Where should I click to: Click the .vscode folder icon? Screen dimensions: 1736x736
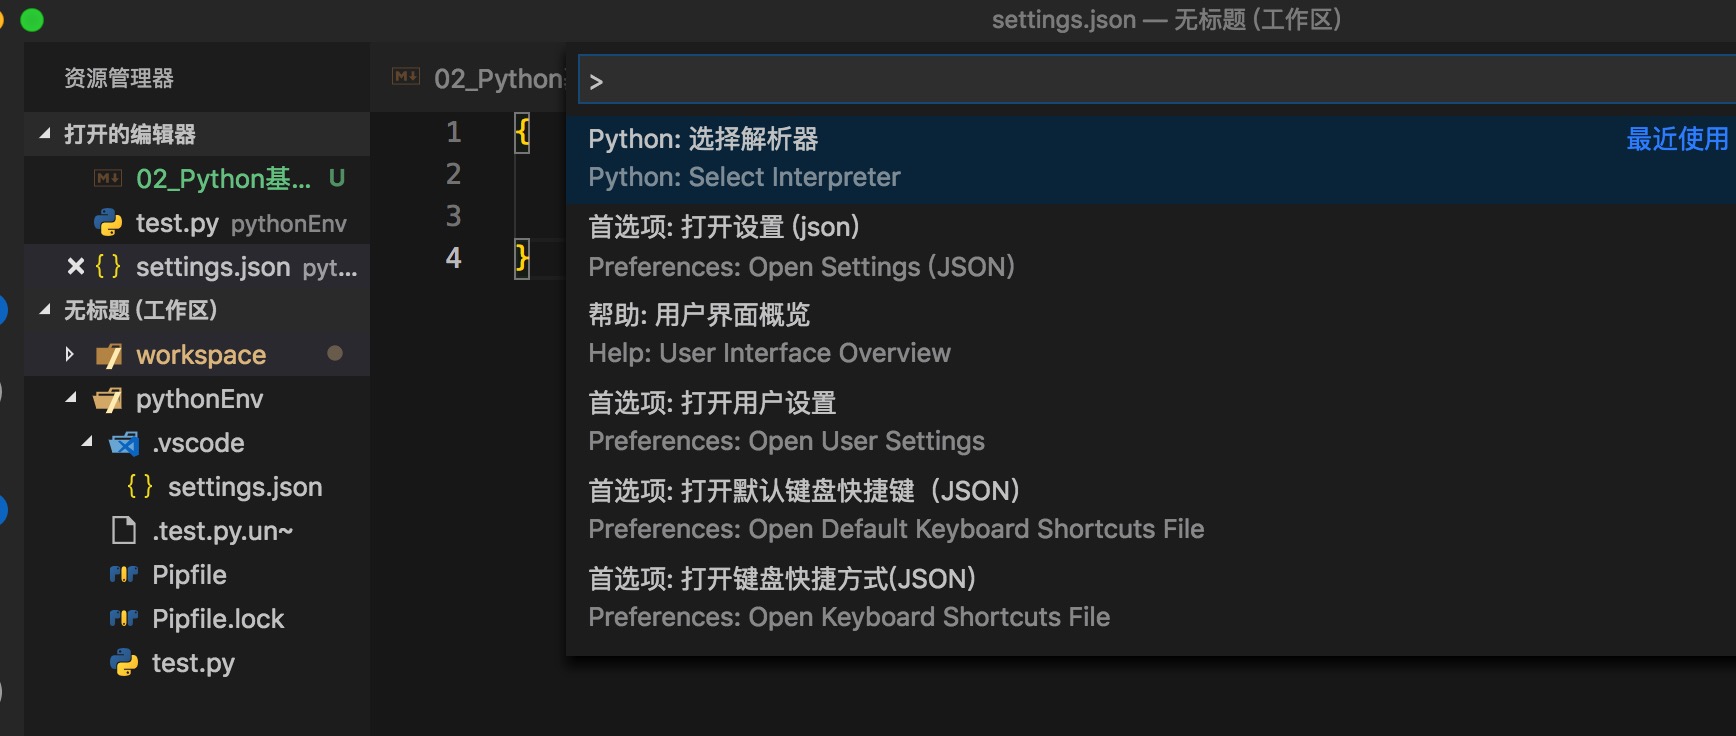(x=124, y=443)
